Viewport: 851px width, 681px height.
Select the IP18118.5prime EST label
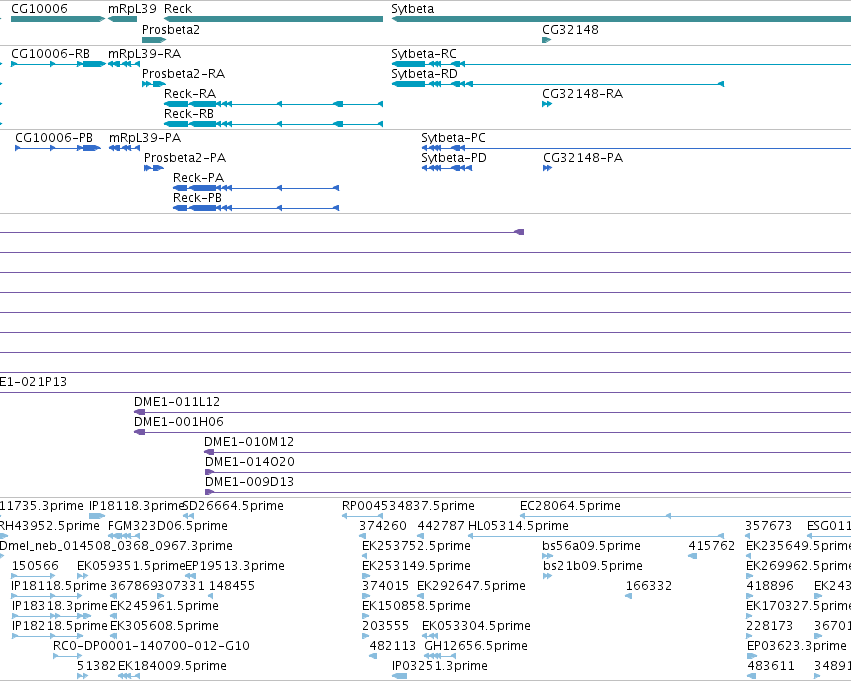pyautogui.click(x=59, y=585)
